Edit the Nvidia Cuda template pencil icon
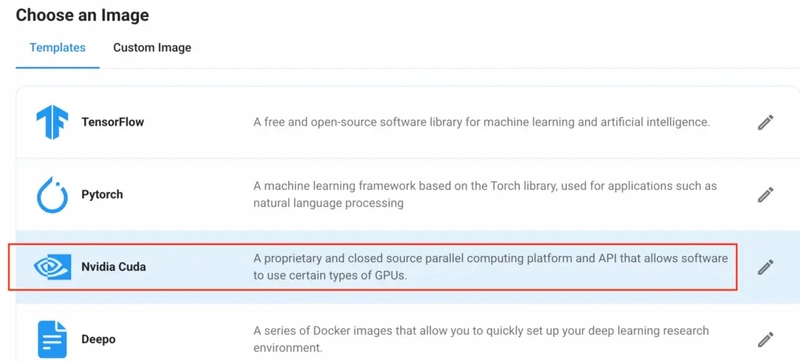 tap(765, 267)
